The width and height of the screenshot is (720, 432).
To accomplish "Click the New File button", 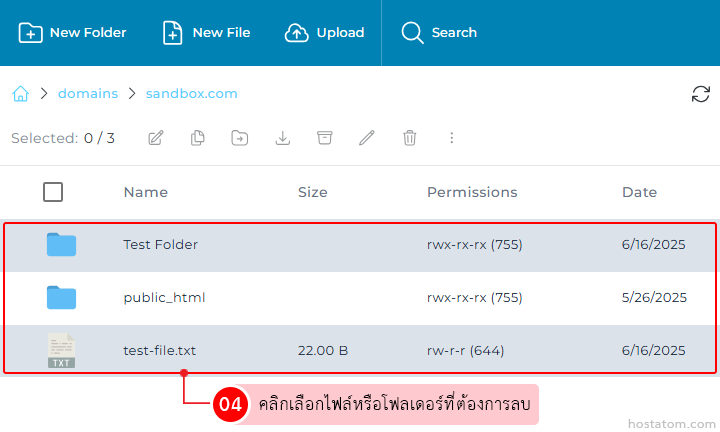I will 207,33.
